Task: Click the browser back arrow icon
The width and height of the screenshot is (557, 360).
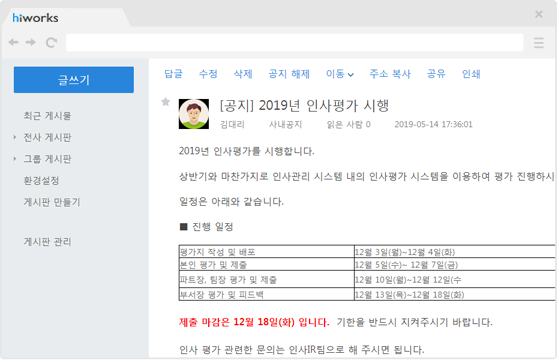Action: click(x=13, y=42)
